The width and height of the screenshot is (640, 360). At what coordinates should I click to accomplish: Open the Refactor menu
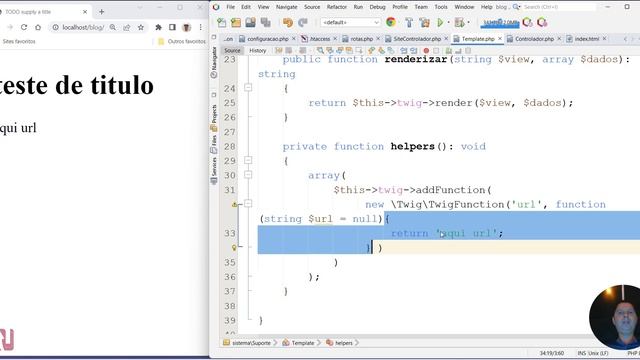click(x=337, y=7)
